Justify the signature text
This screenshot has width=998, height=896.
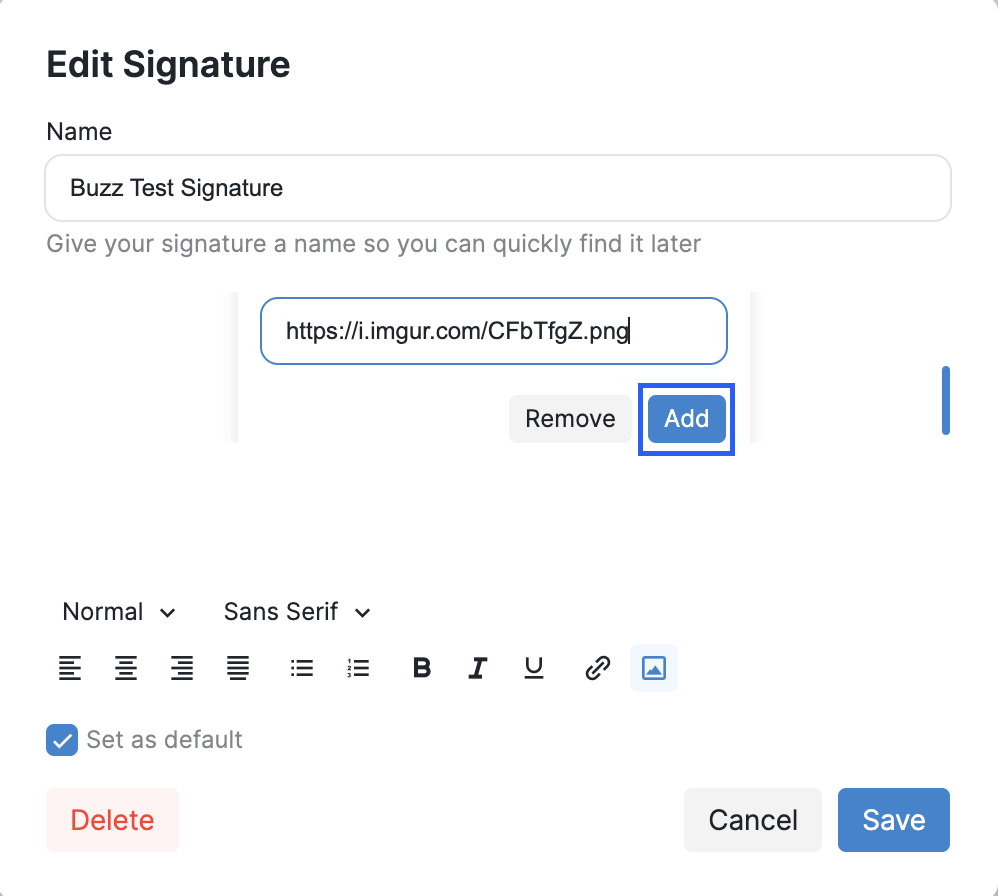tap(238, 668)
